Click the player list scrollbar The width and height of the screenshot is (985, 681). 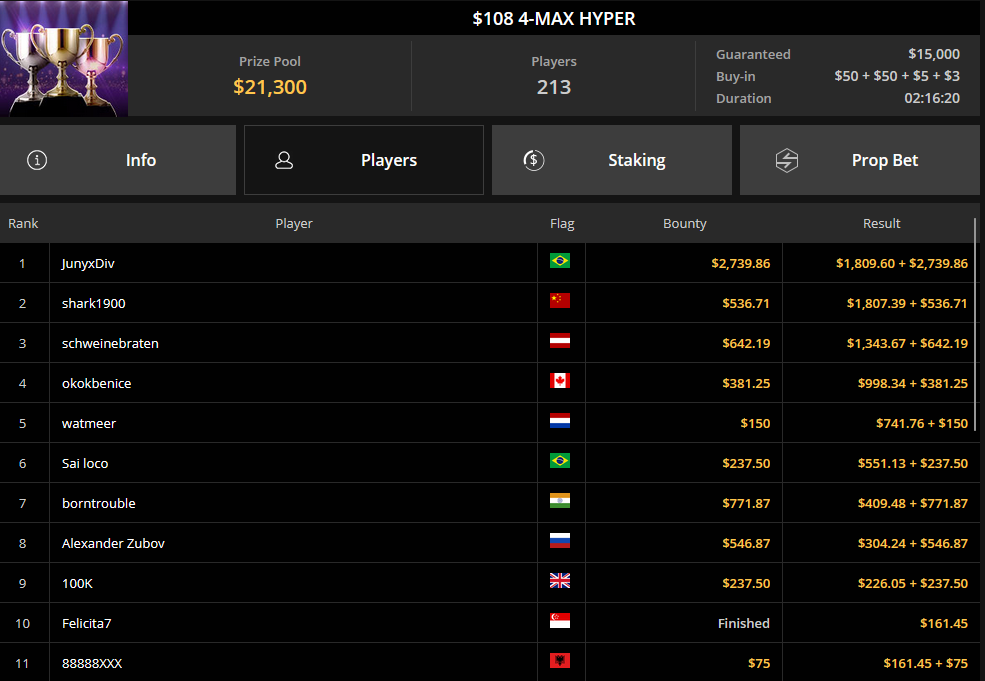coord(976,324)
